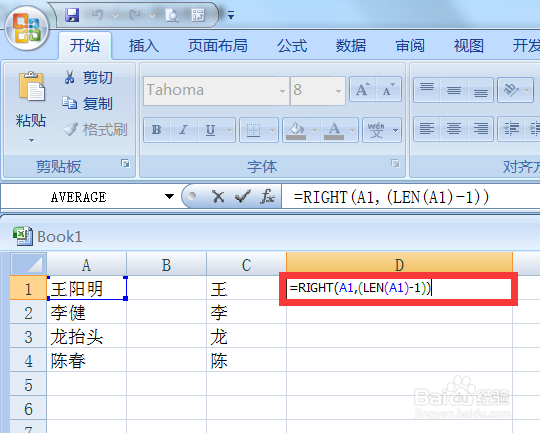Expand borders options arrow

(272, 130)
